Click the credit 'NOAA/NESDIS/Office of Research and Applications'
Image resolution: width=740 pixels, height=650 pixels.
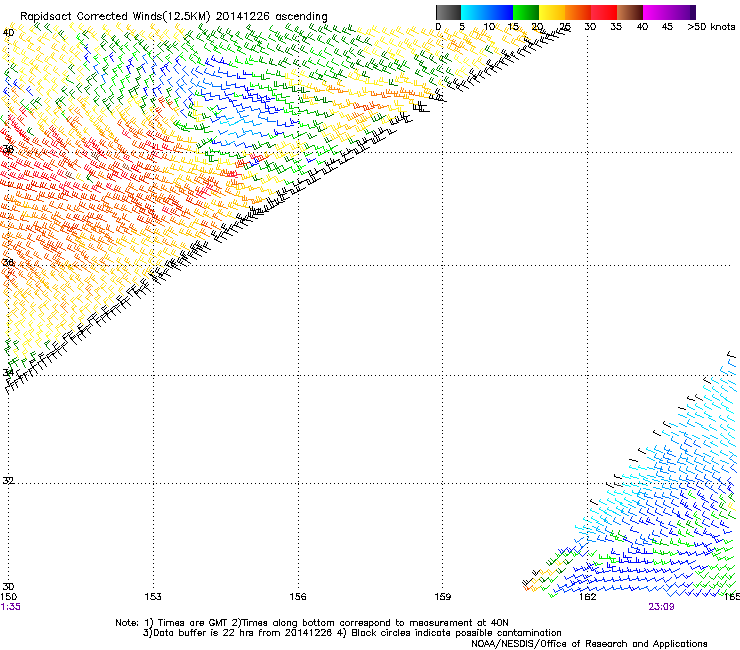(589, 644)
